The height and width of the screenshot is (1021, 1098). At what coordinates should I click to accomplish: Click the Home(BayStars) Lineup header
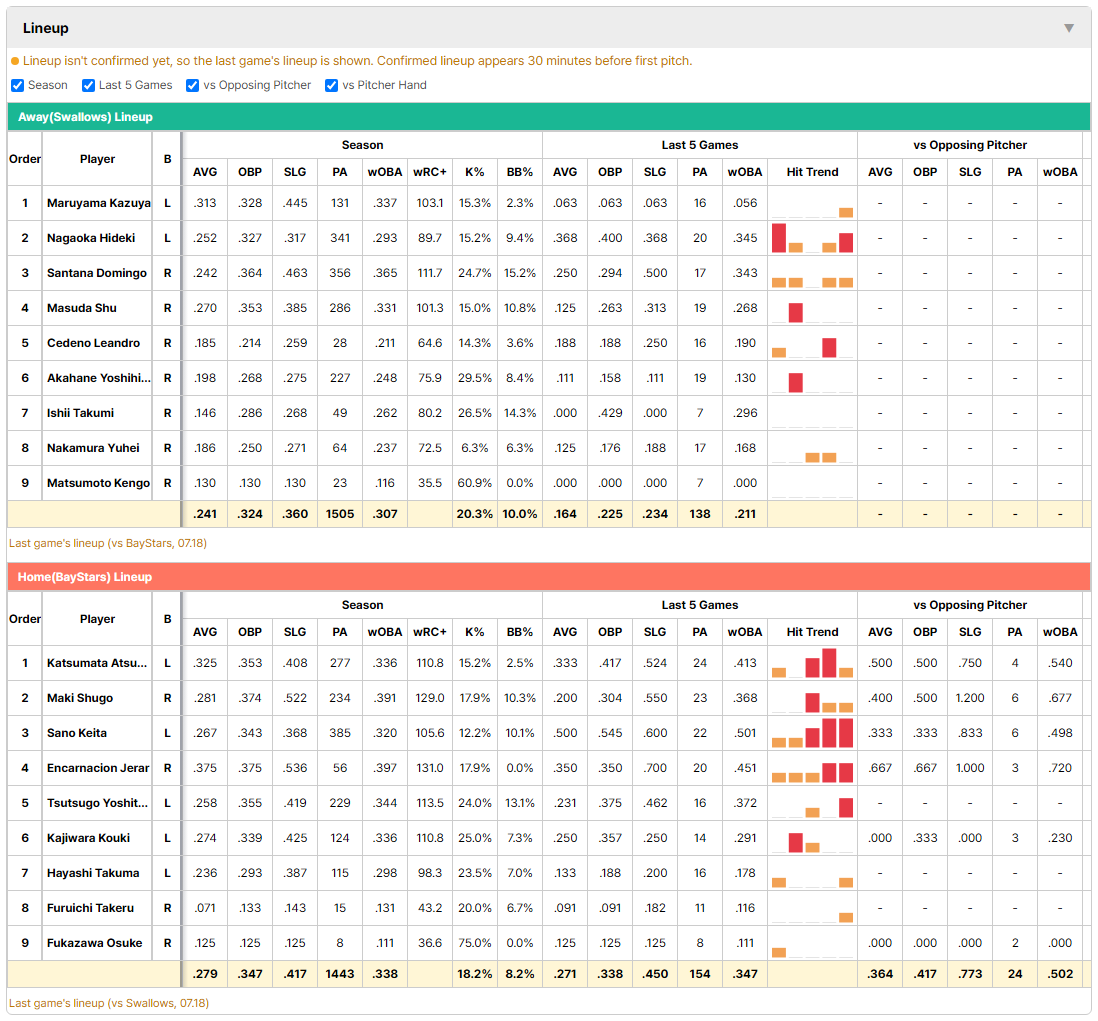[549, 577]
